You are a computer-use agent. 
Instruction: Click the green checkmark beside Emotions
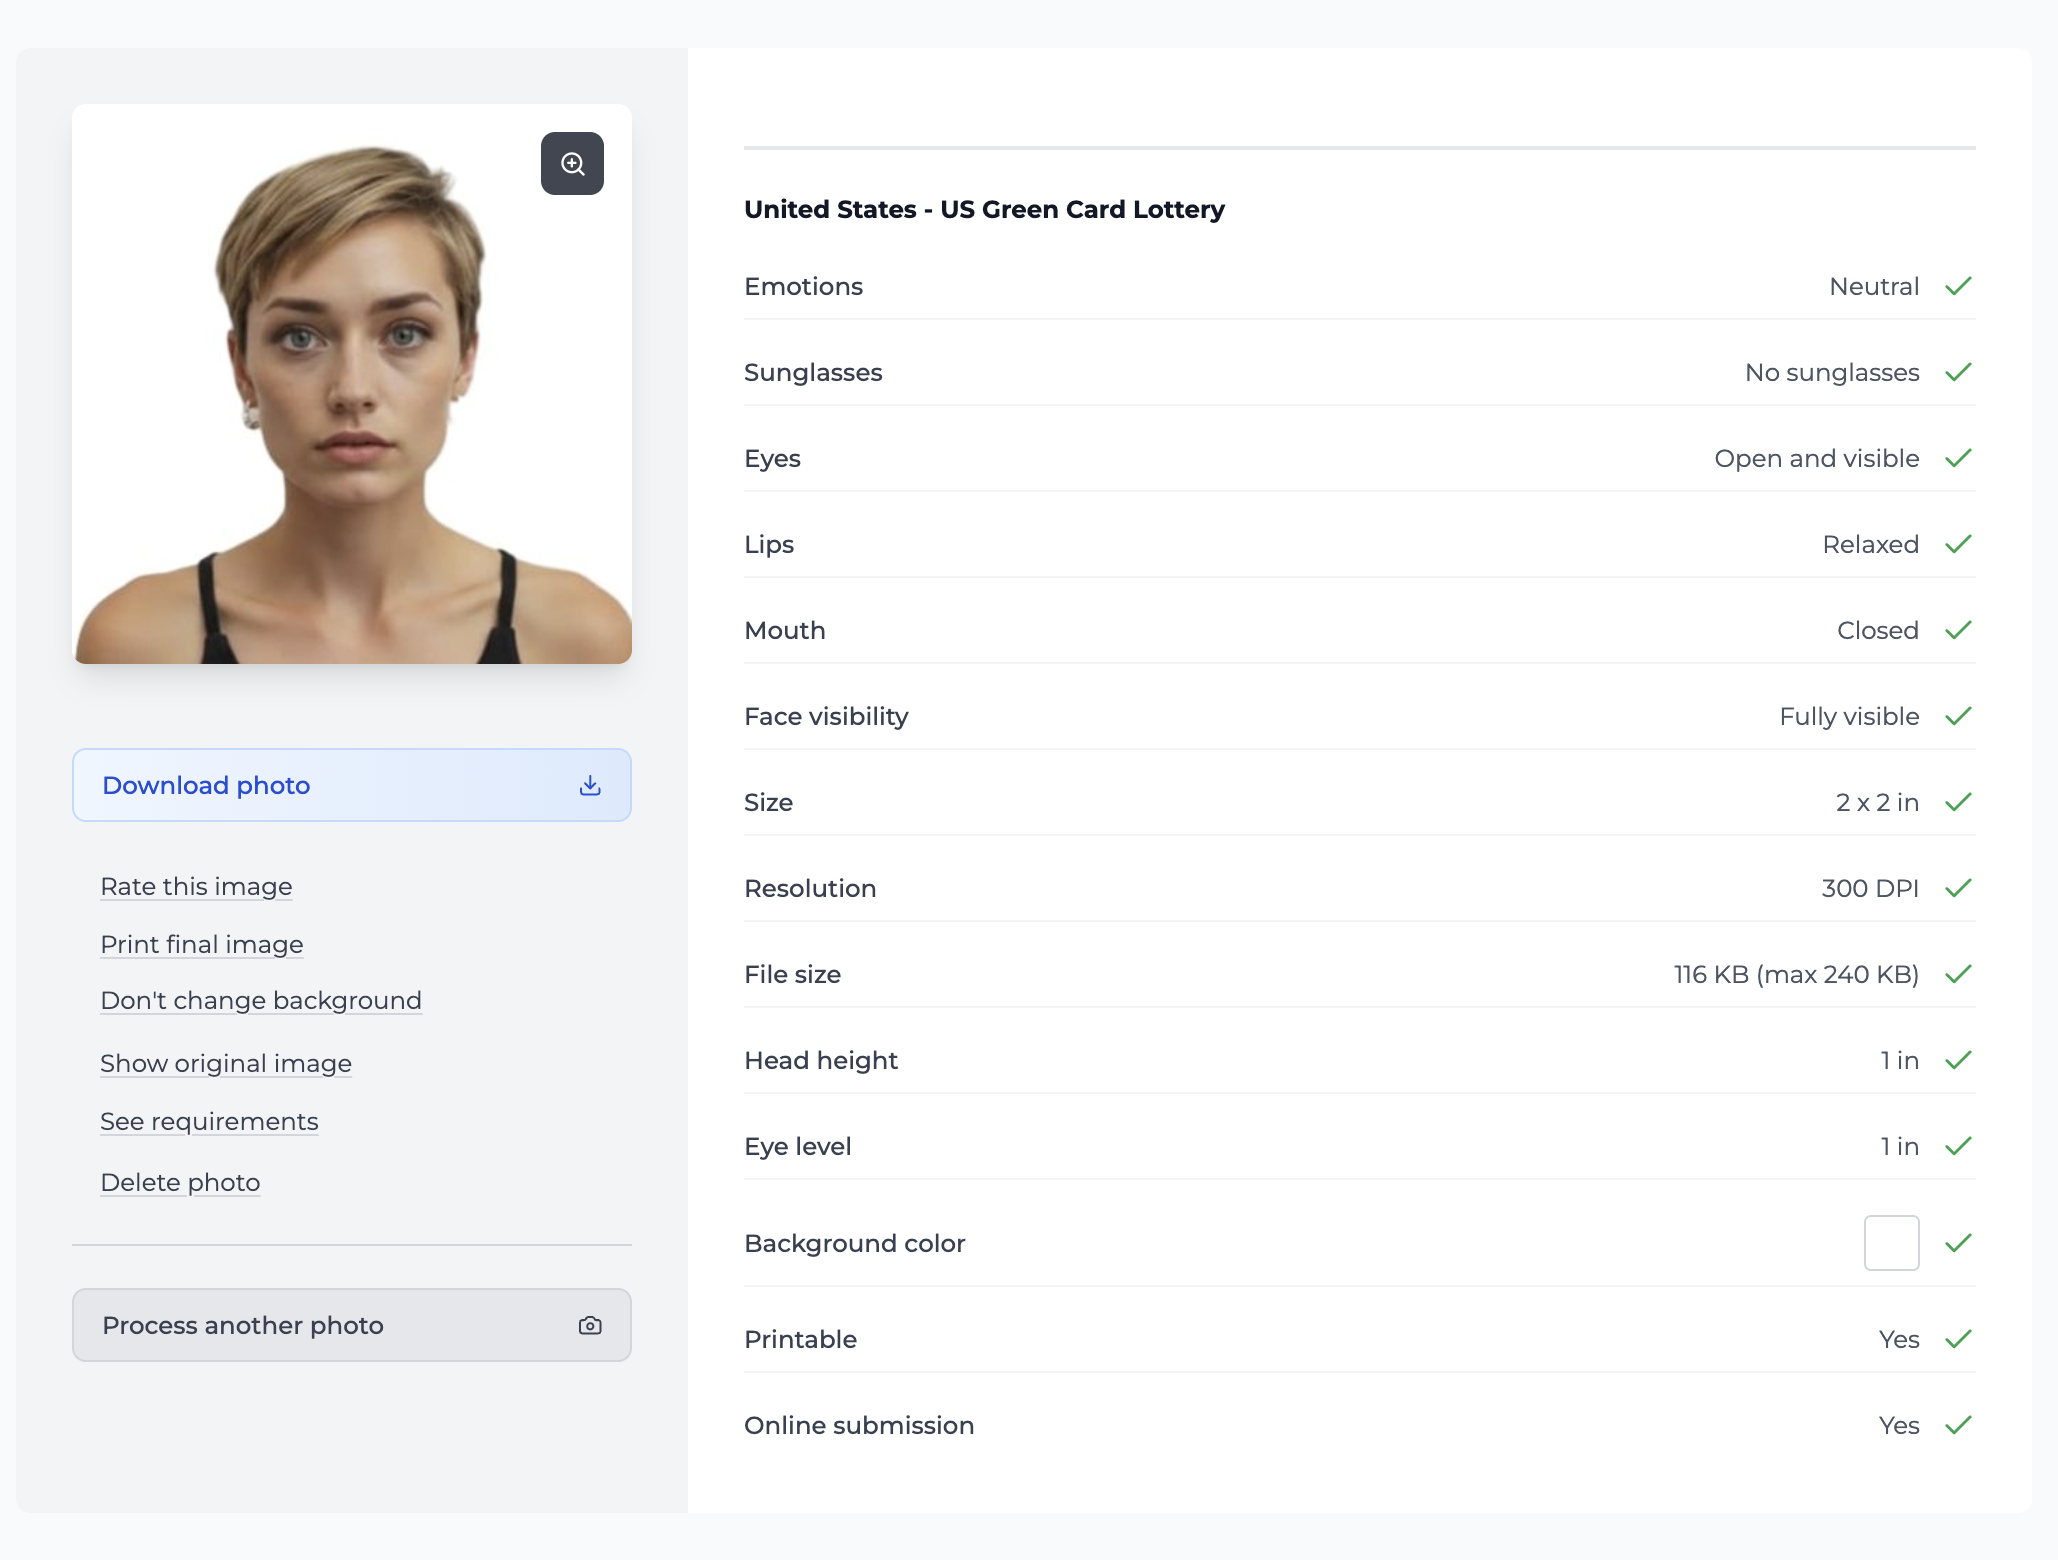click(x=1958, y=287)
